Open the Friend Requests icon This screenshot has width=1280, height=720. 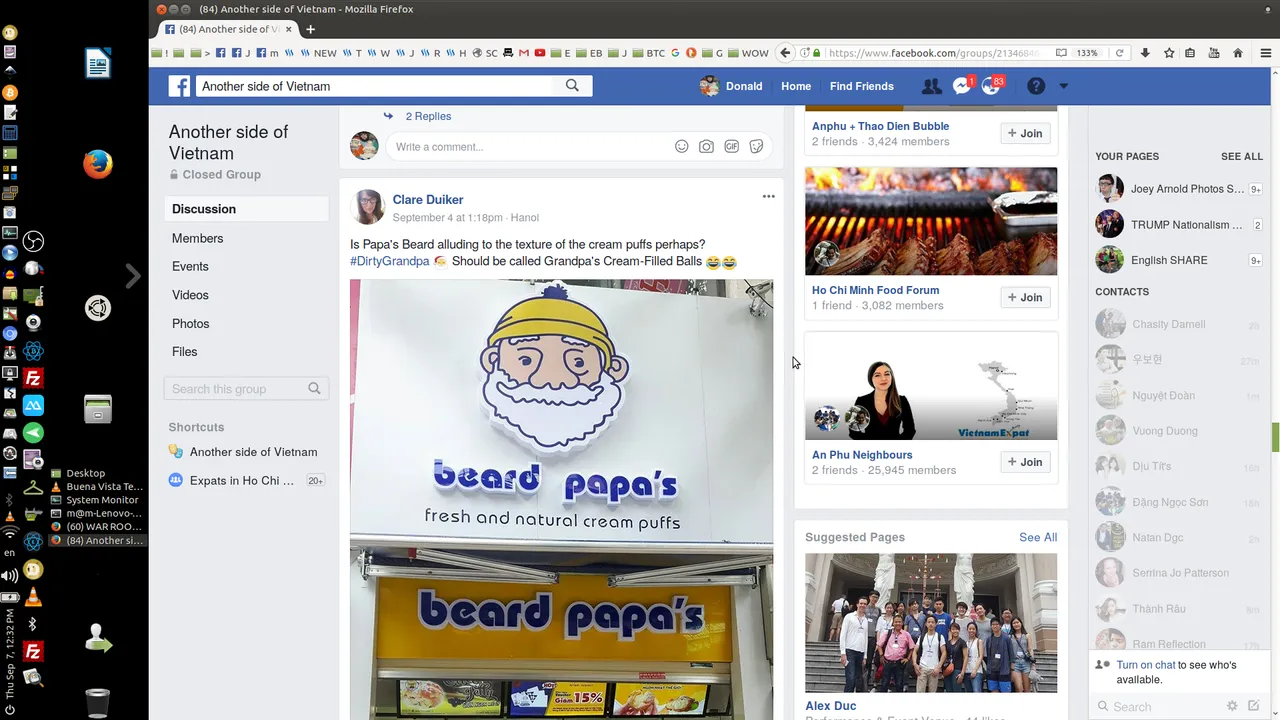click(931, 86)
